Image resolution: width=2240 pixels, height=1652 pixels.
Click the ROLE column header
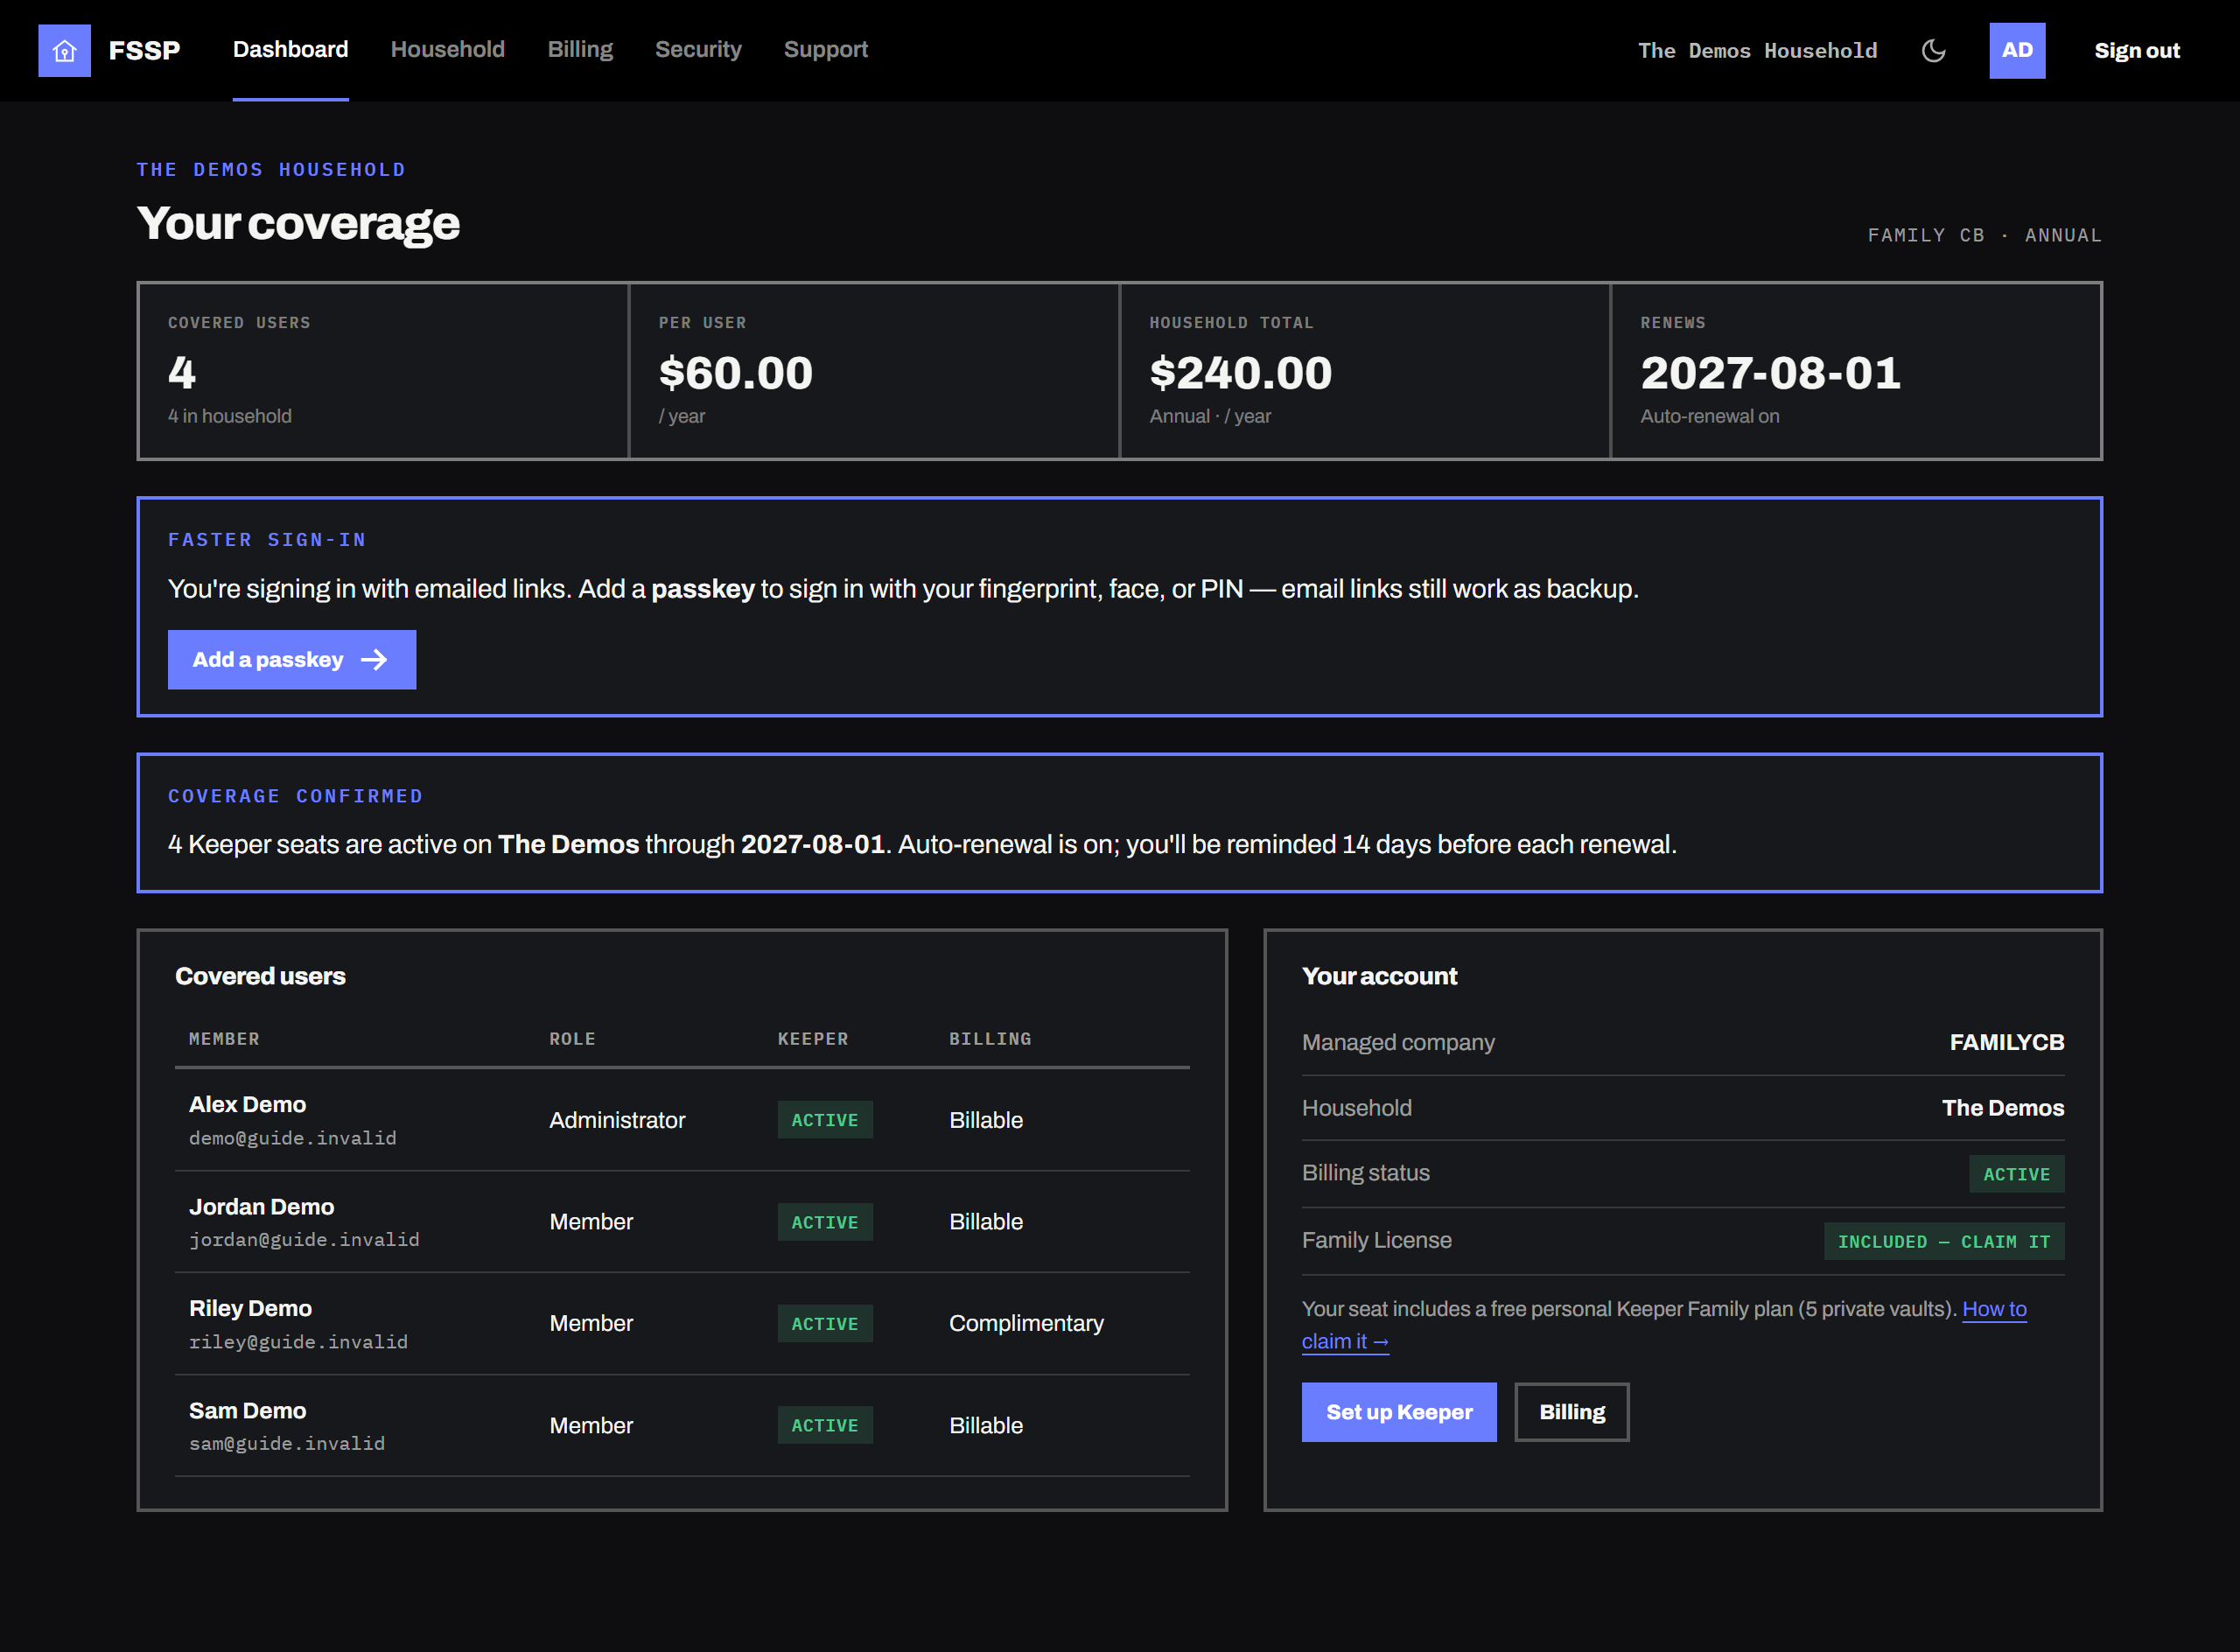[x=572, y=1038]
